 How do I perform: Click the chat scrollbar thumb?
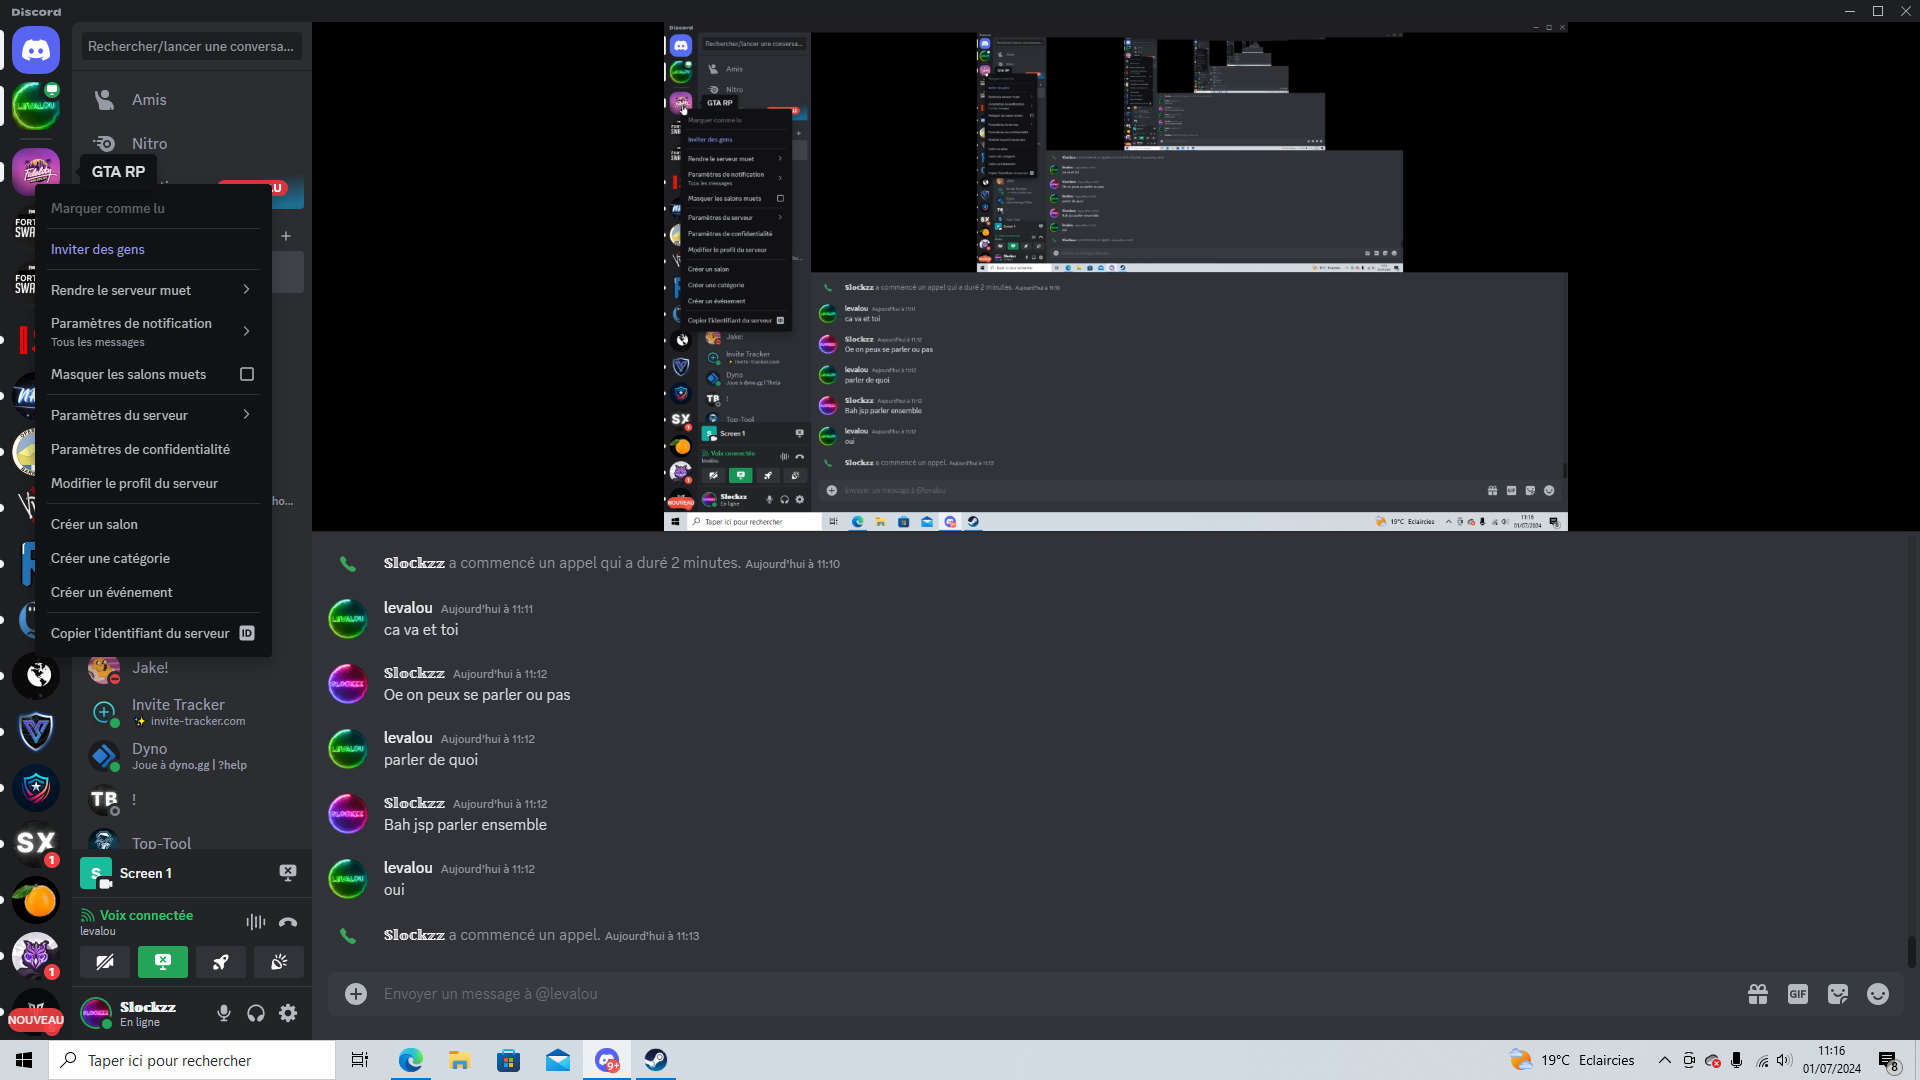click(1911, 952)
